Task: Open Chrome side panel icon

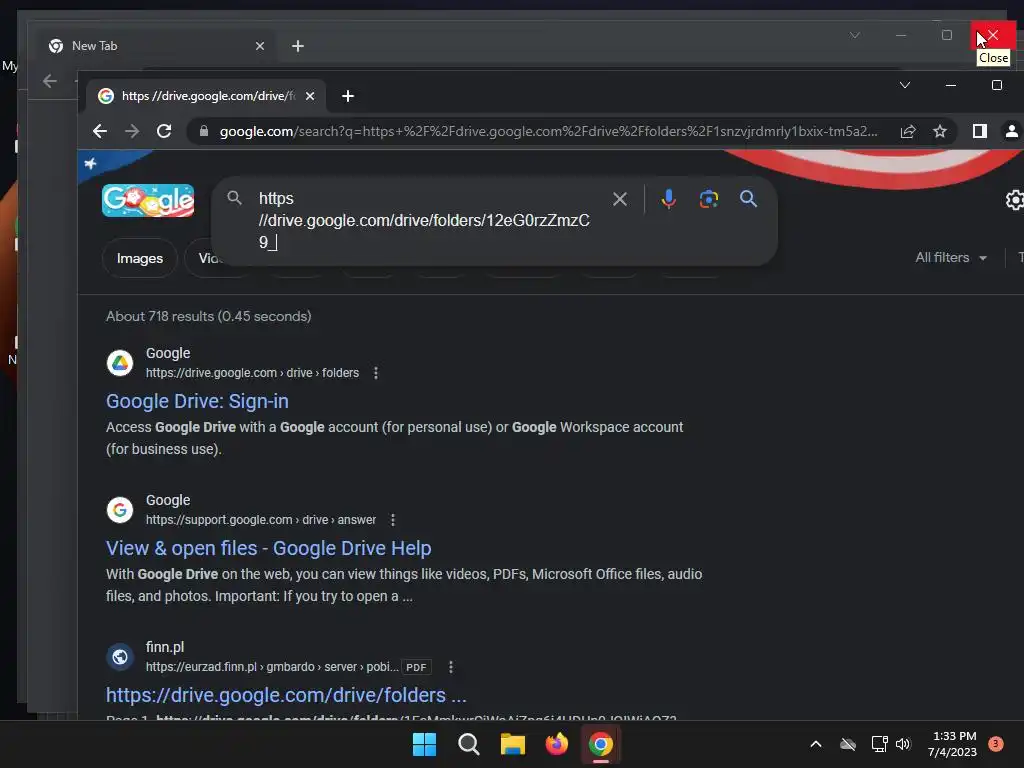Action: coord(979,131)
